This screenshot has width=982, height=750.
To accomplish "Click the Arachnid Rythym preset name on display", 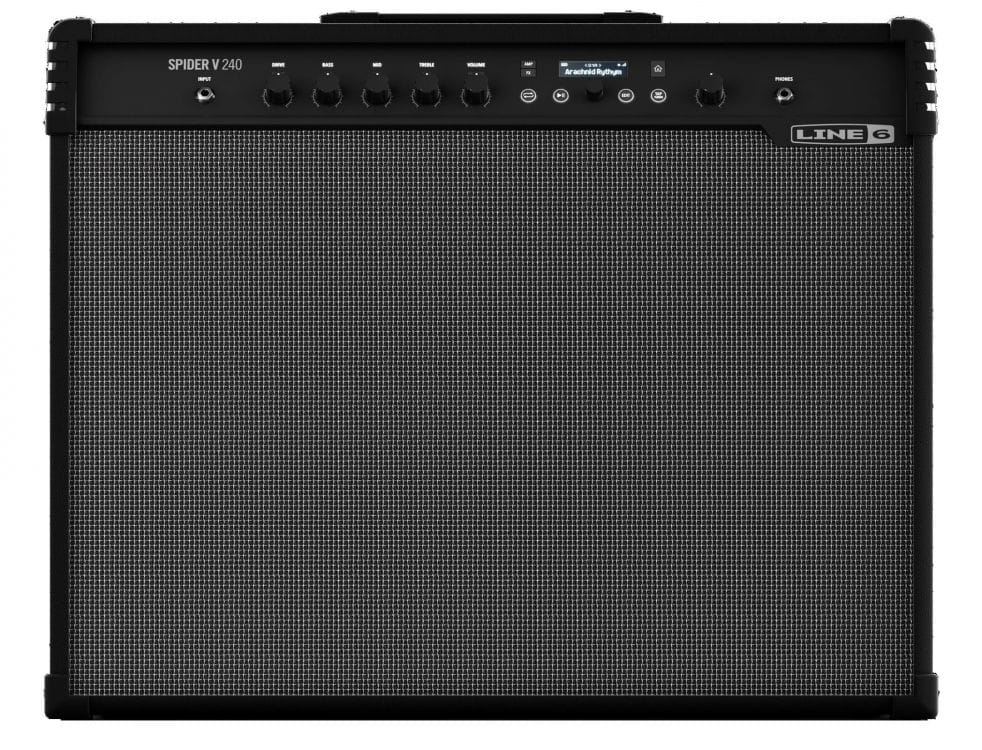I will (x=593, y=73).
